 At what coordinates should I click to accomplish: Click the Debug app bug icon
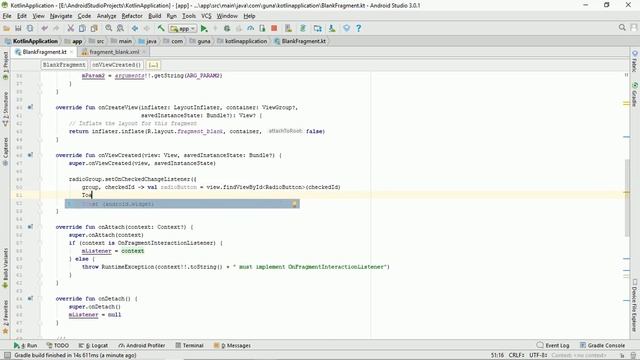tap(227, 28)
